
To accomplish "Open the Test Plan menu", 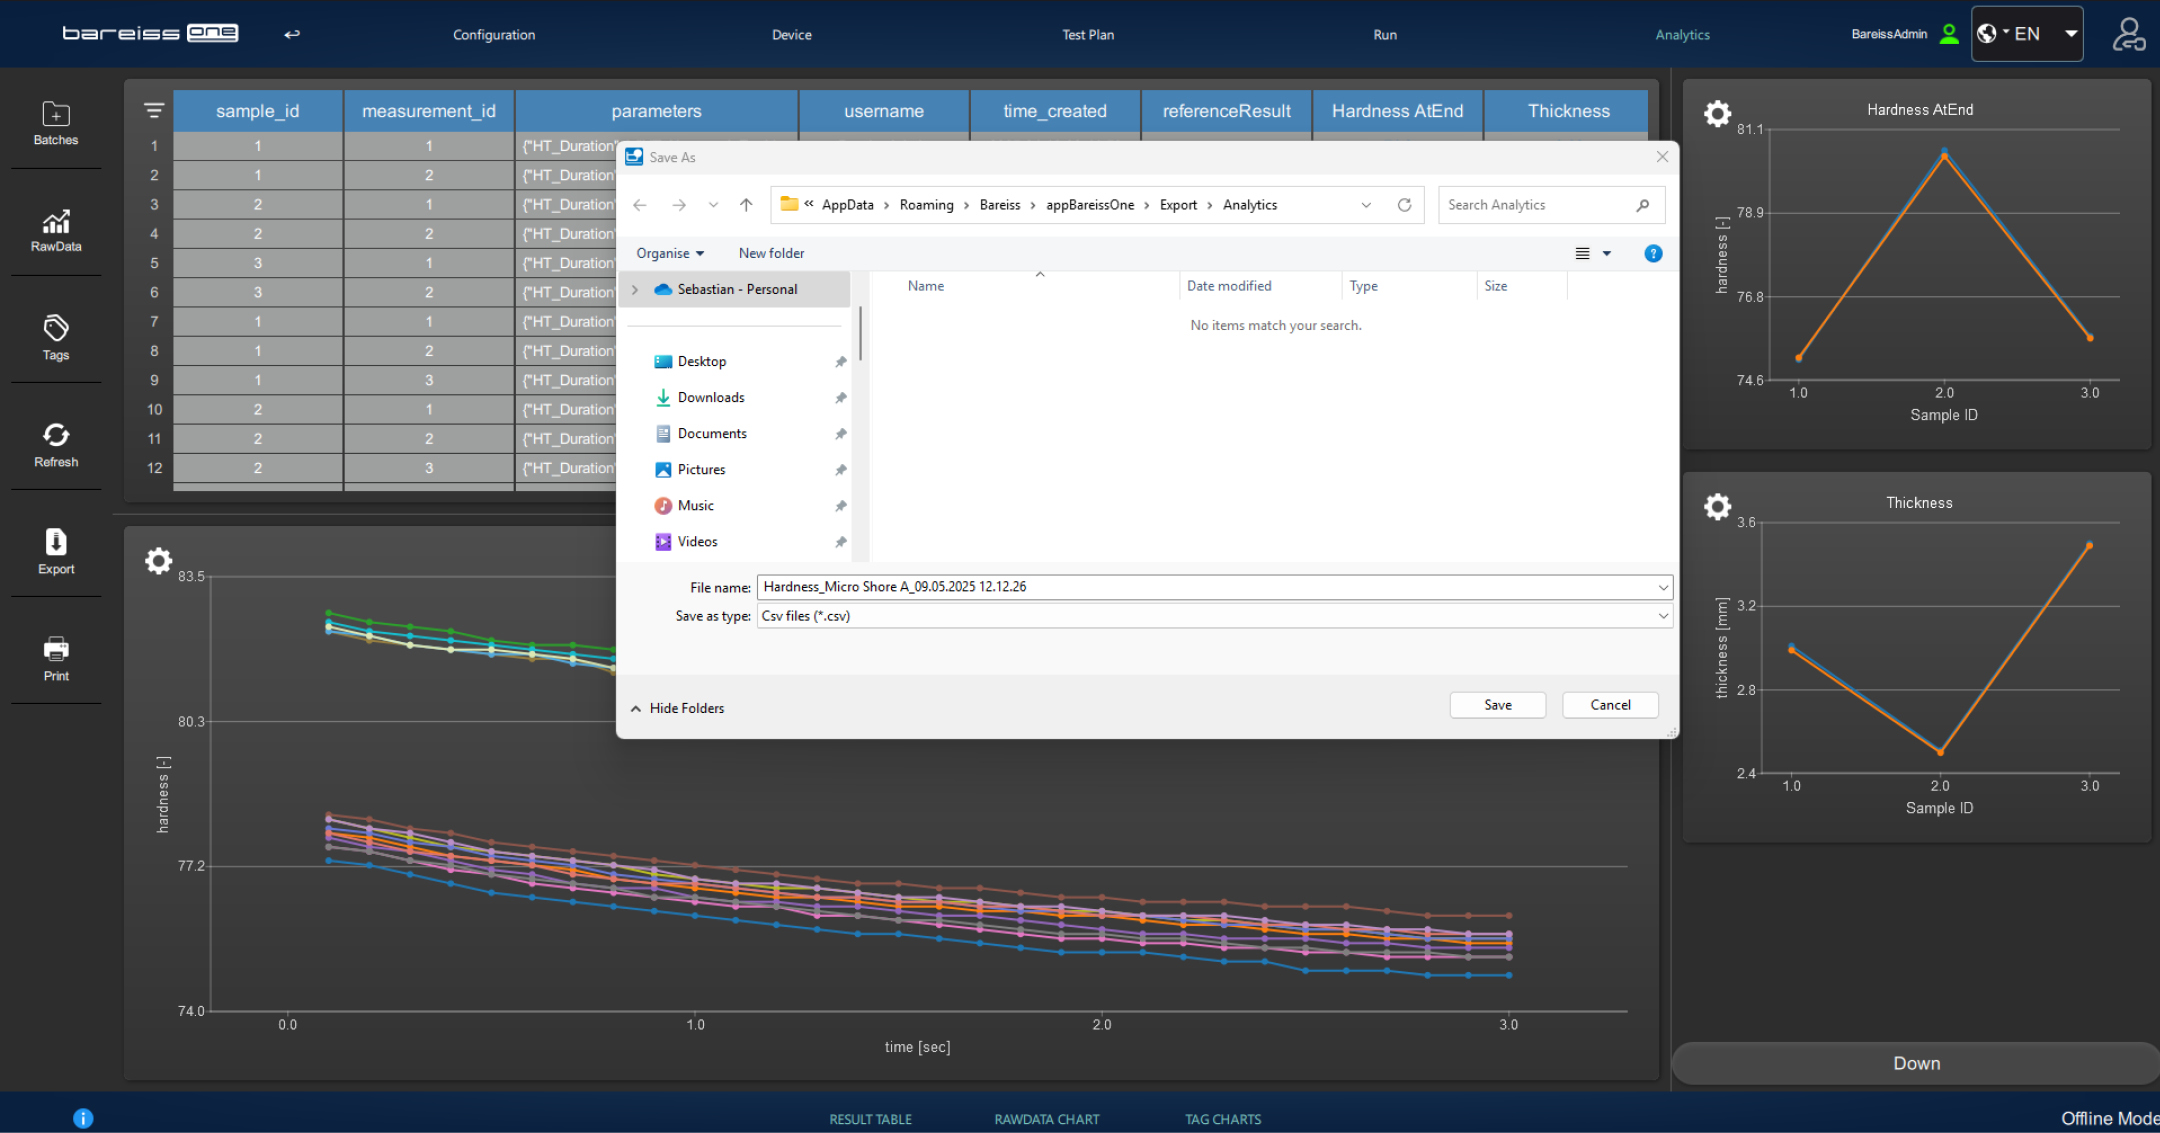I will [1088, 35].
